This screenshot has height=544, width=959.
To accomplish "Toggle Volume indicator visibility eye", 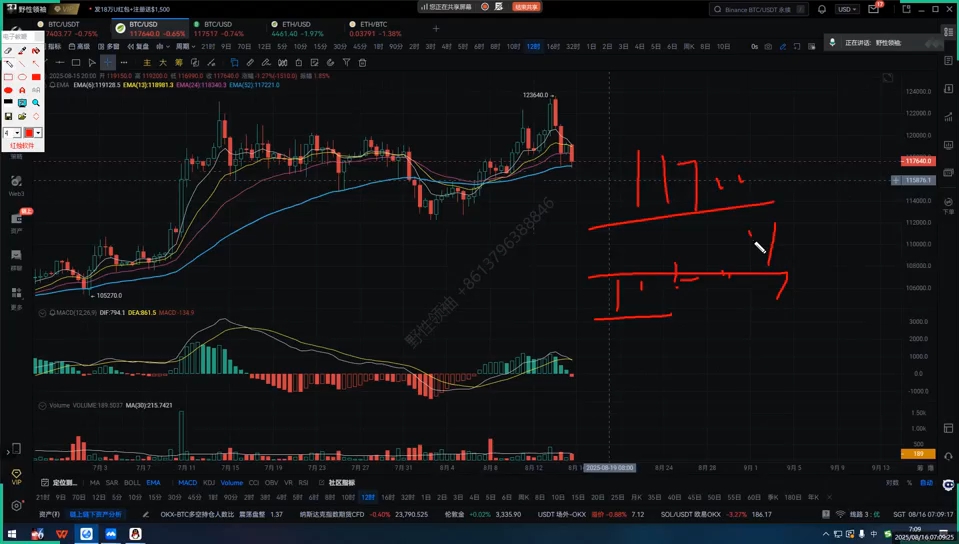I will pos(43,406).
